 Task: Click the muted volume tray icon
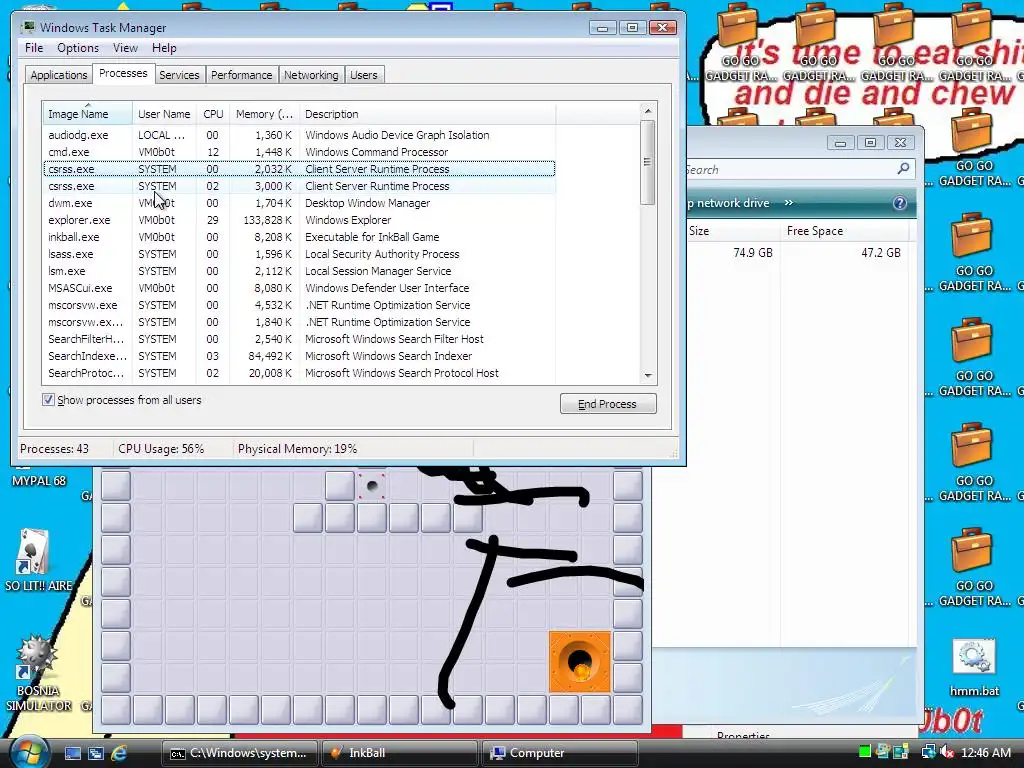[946, 752]
